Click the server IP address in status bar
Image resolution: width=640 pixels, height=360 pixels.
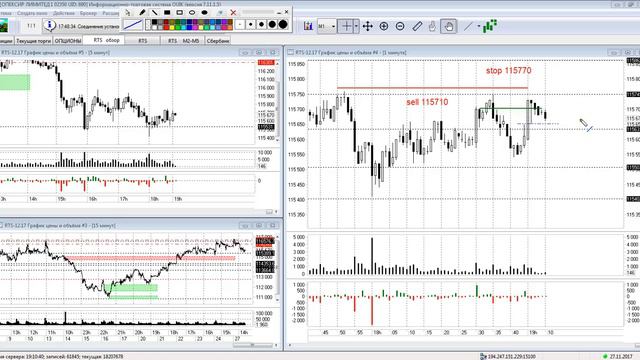point(512,357)
